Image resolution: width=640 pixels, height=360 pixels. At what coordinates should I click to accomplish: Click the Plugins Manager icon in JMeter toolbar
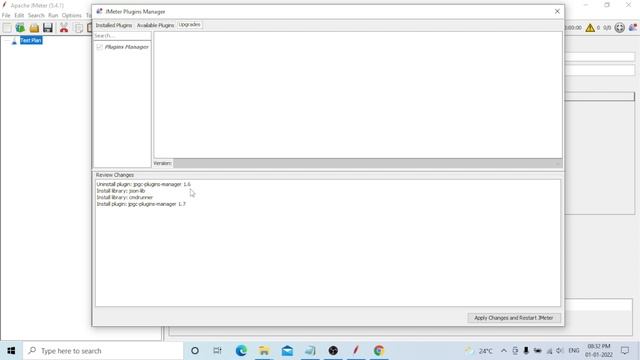[x=633, y=28]
